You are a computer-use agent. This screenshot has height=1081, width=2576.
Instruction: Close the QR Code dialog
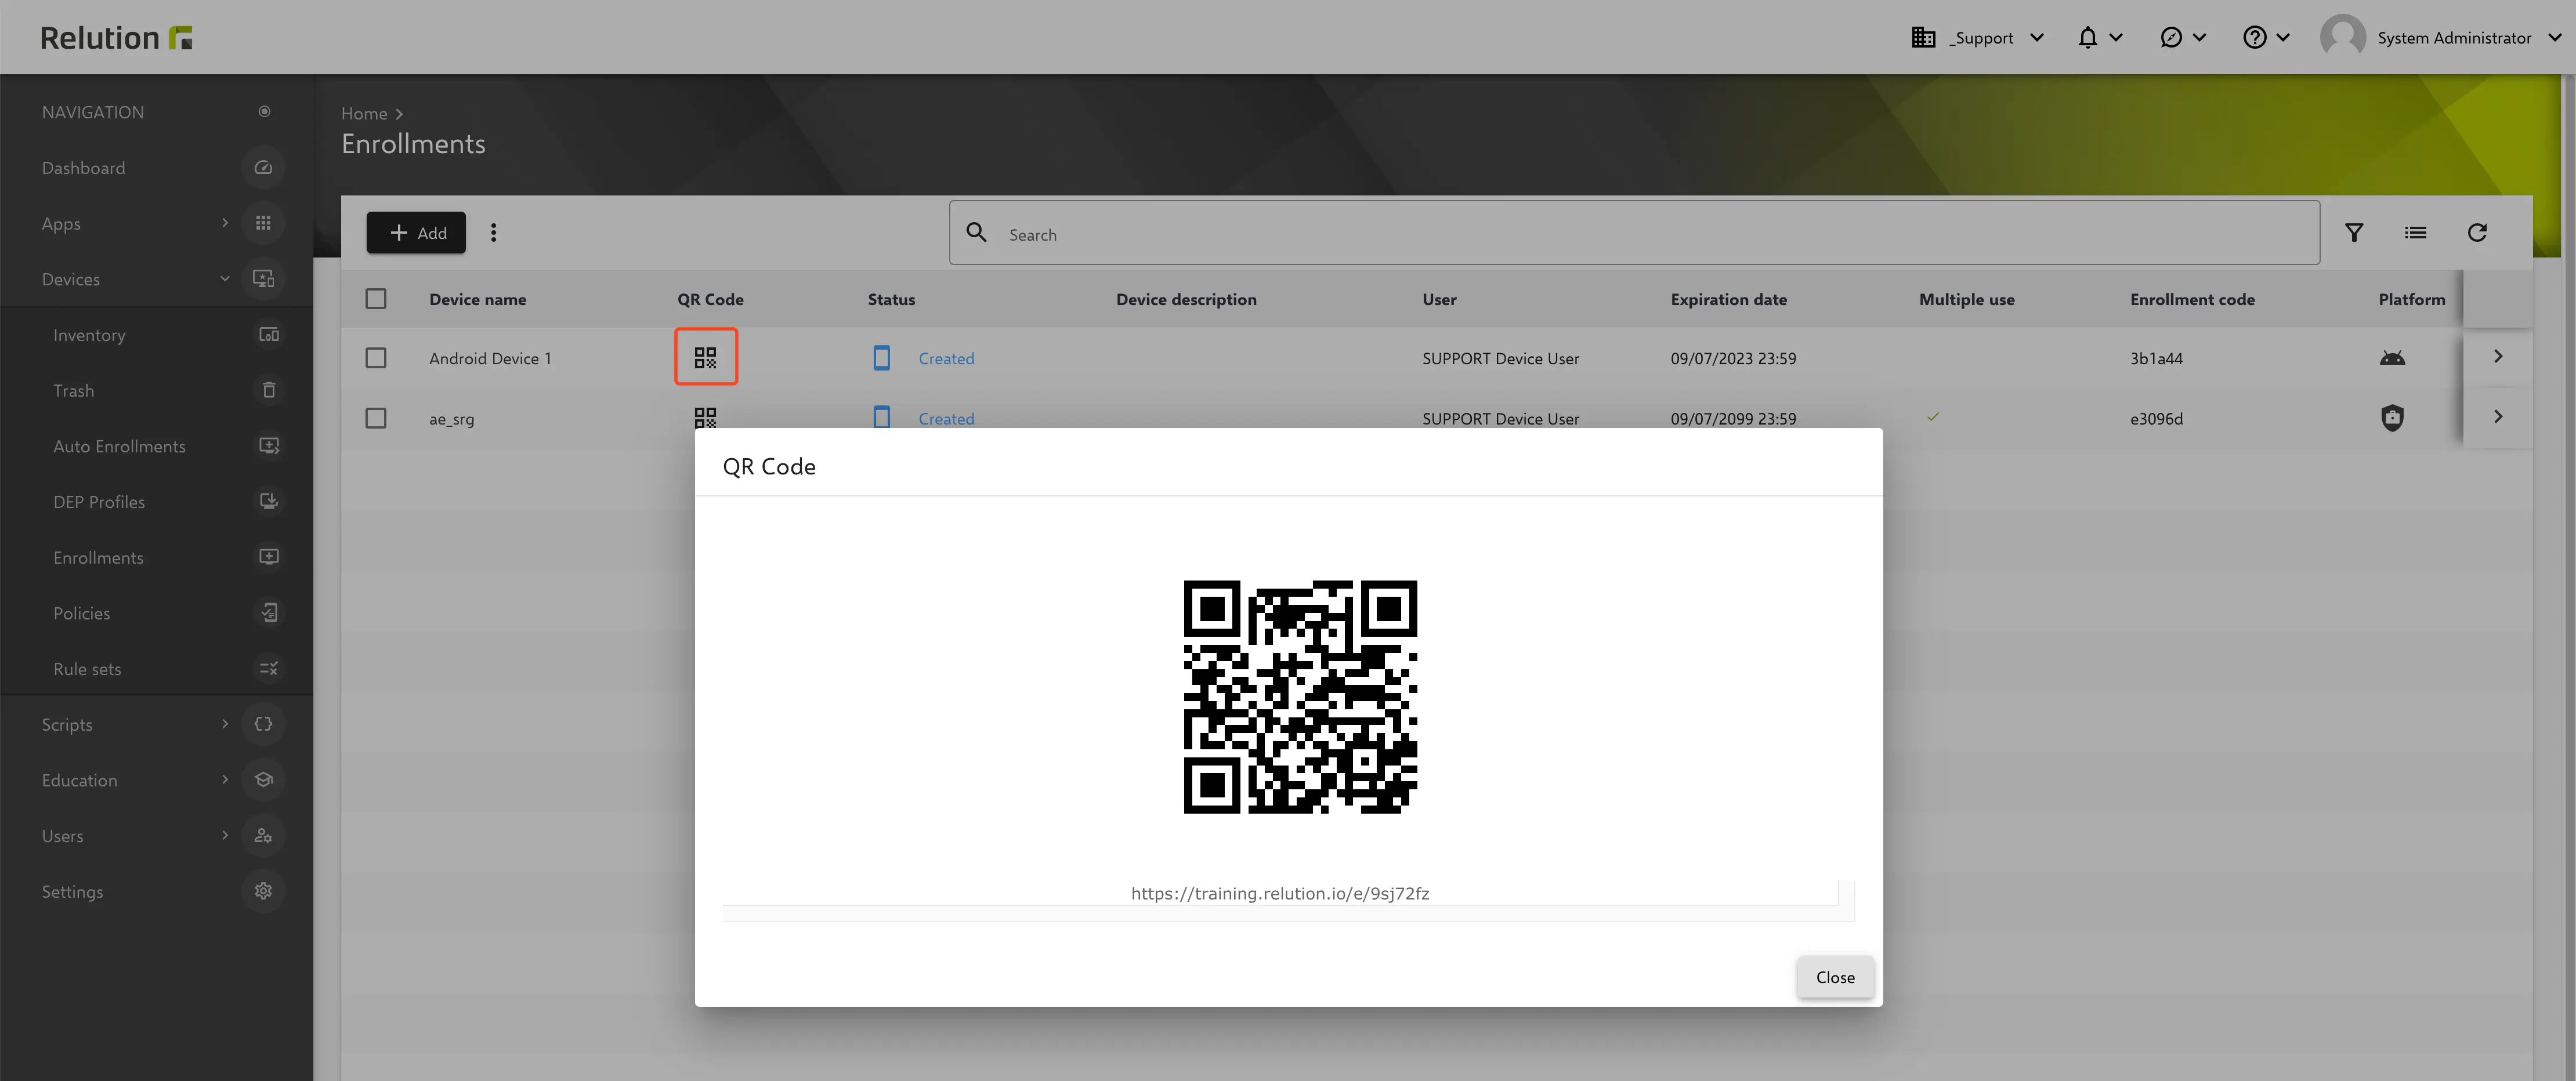click(x=1834, y=977)
